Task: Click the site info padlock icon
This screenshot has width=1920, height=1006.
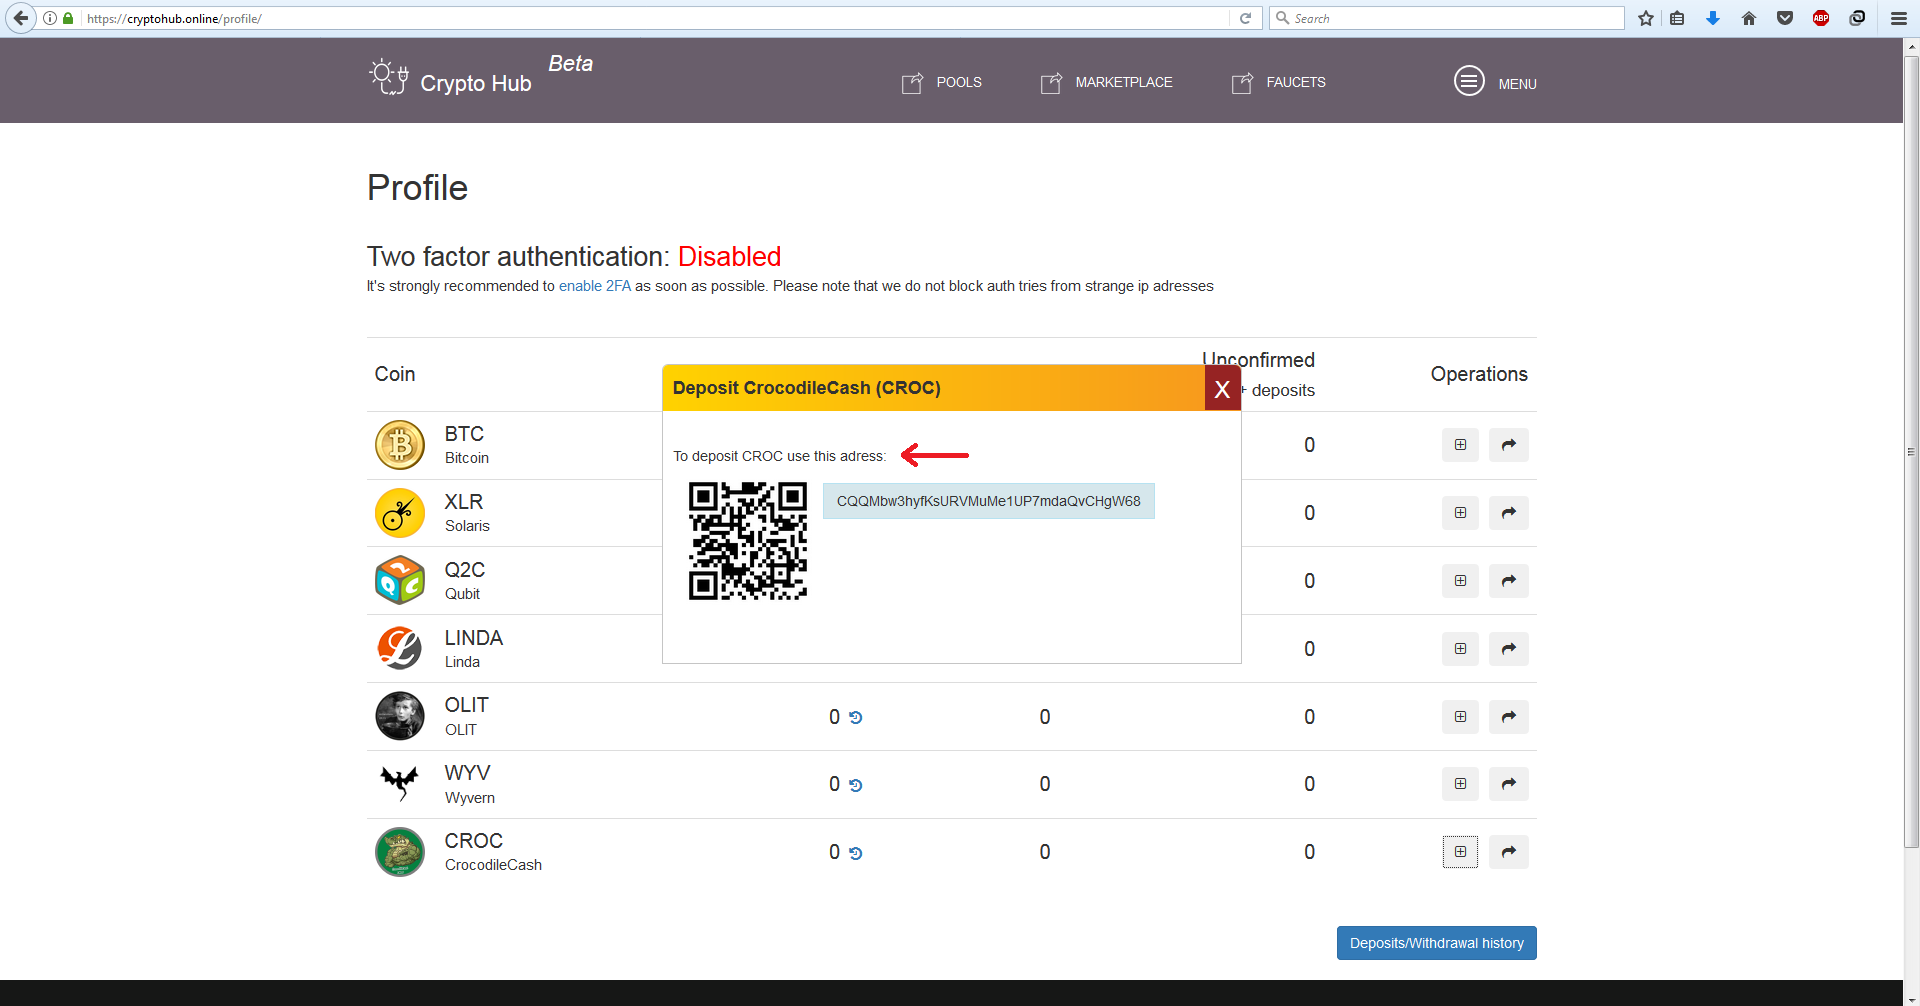Action: tap(68, 18)
